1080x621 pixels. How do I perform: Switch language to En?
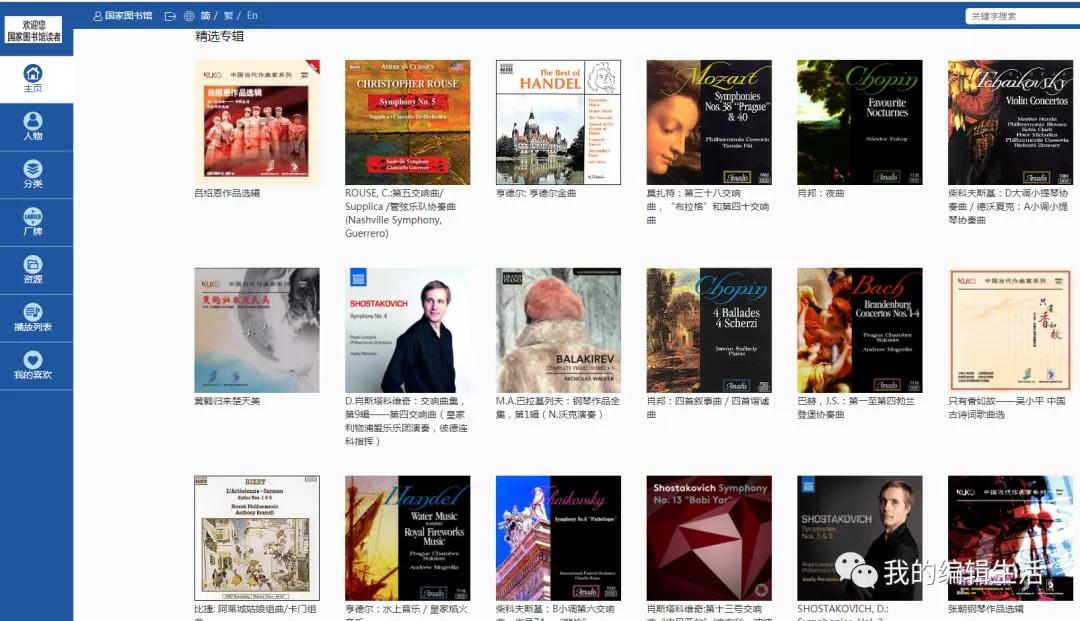252,16
